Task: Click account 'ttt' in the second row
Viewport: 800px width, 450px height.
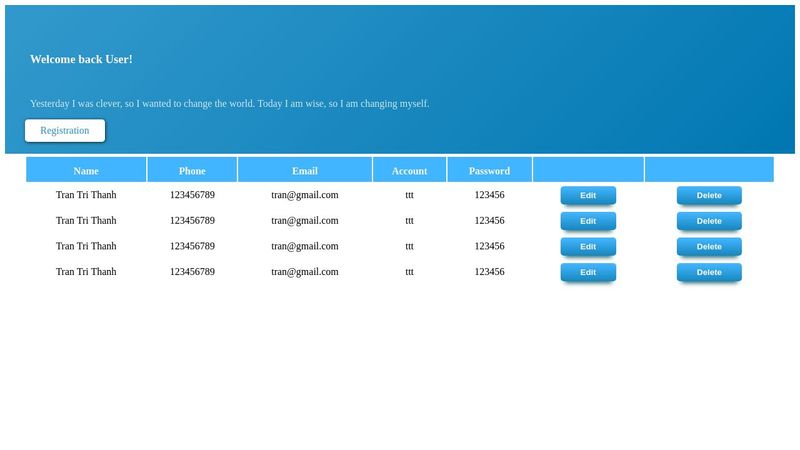Action: [x=410, y=220]
